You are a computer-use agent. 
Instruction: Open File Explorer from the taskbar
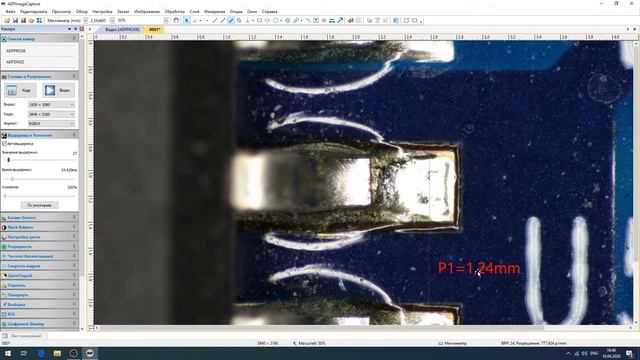point(57,353)
